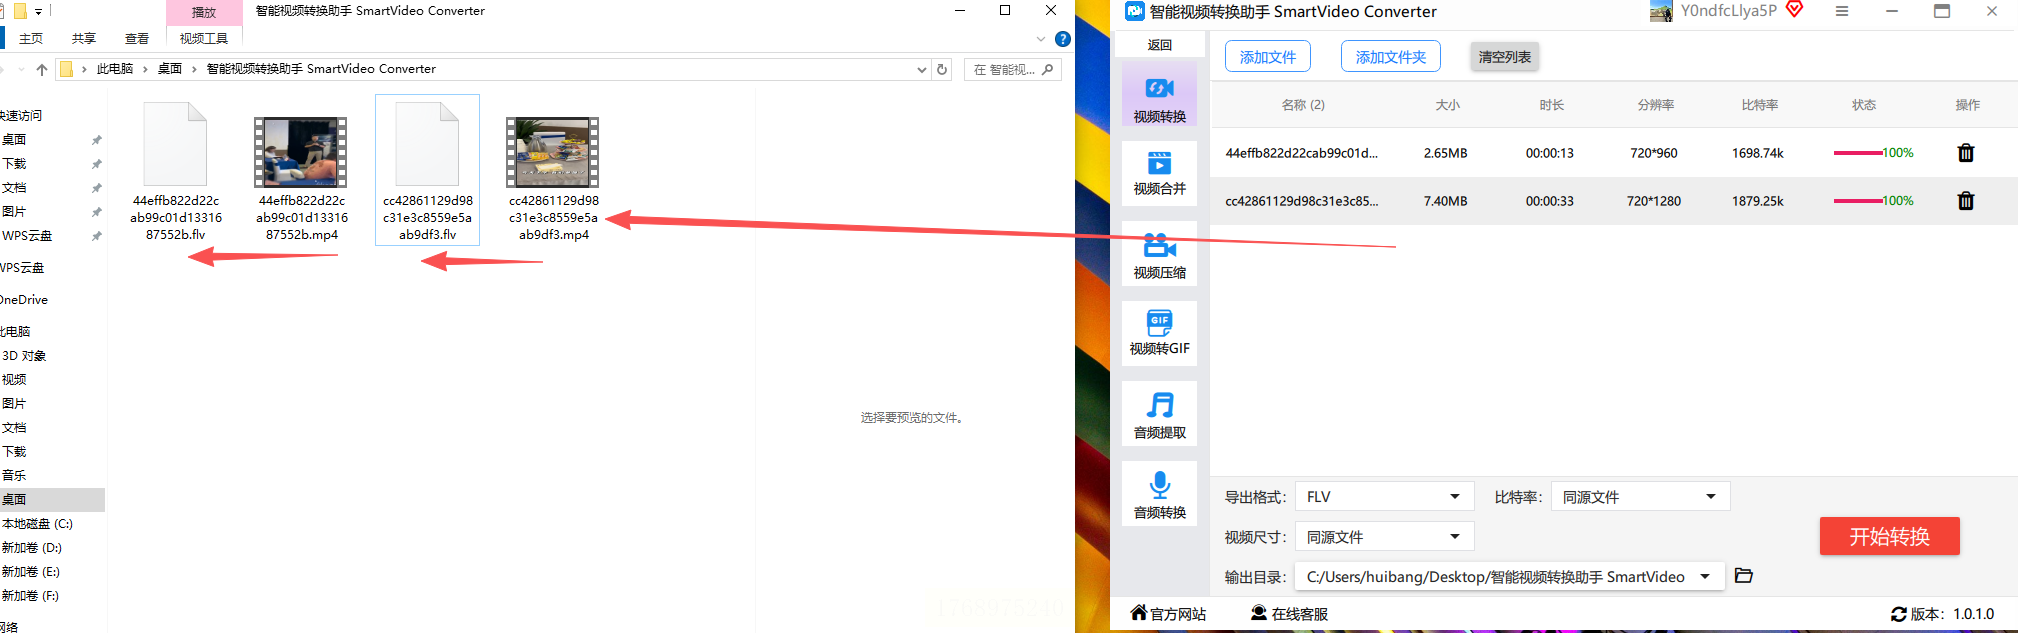Open the 导出格式 FLV dropdown

tap(1385, 497)
